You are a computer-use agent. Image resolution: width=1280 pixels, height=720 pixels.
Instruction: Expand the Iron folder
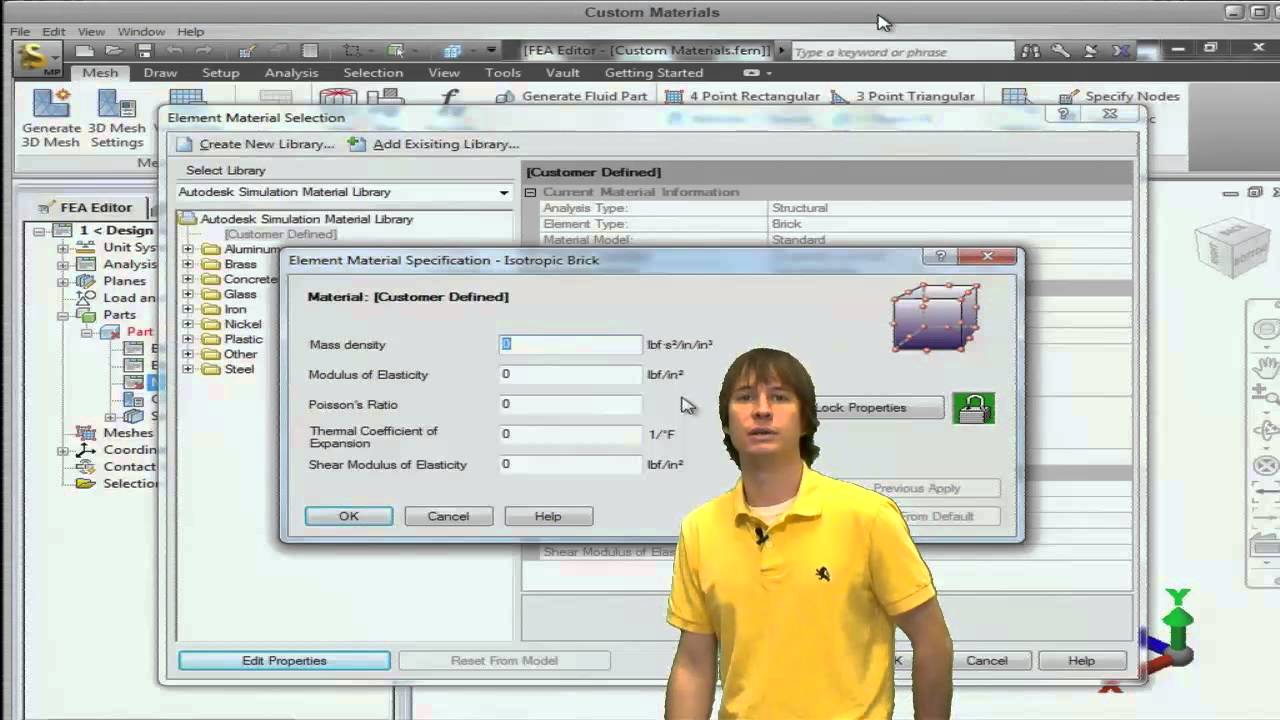point(188,309)
